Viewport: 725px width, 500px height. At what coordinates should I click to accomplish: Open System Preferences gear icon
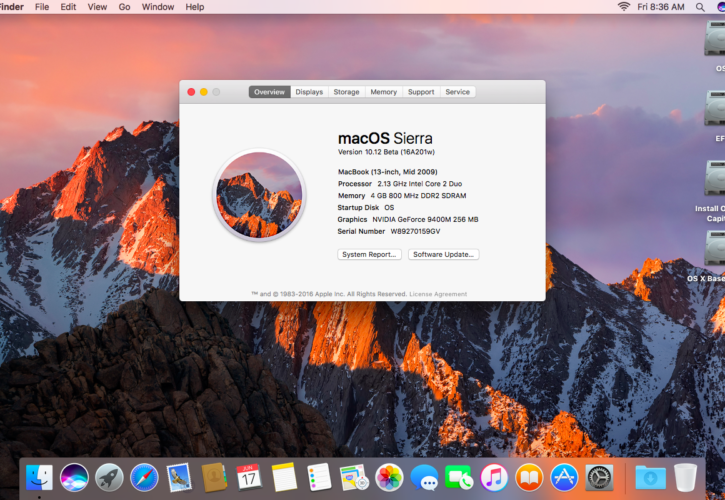[599, 477]
